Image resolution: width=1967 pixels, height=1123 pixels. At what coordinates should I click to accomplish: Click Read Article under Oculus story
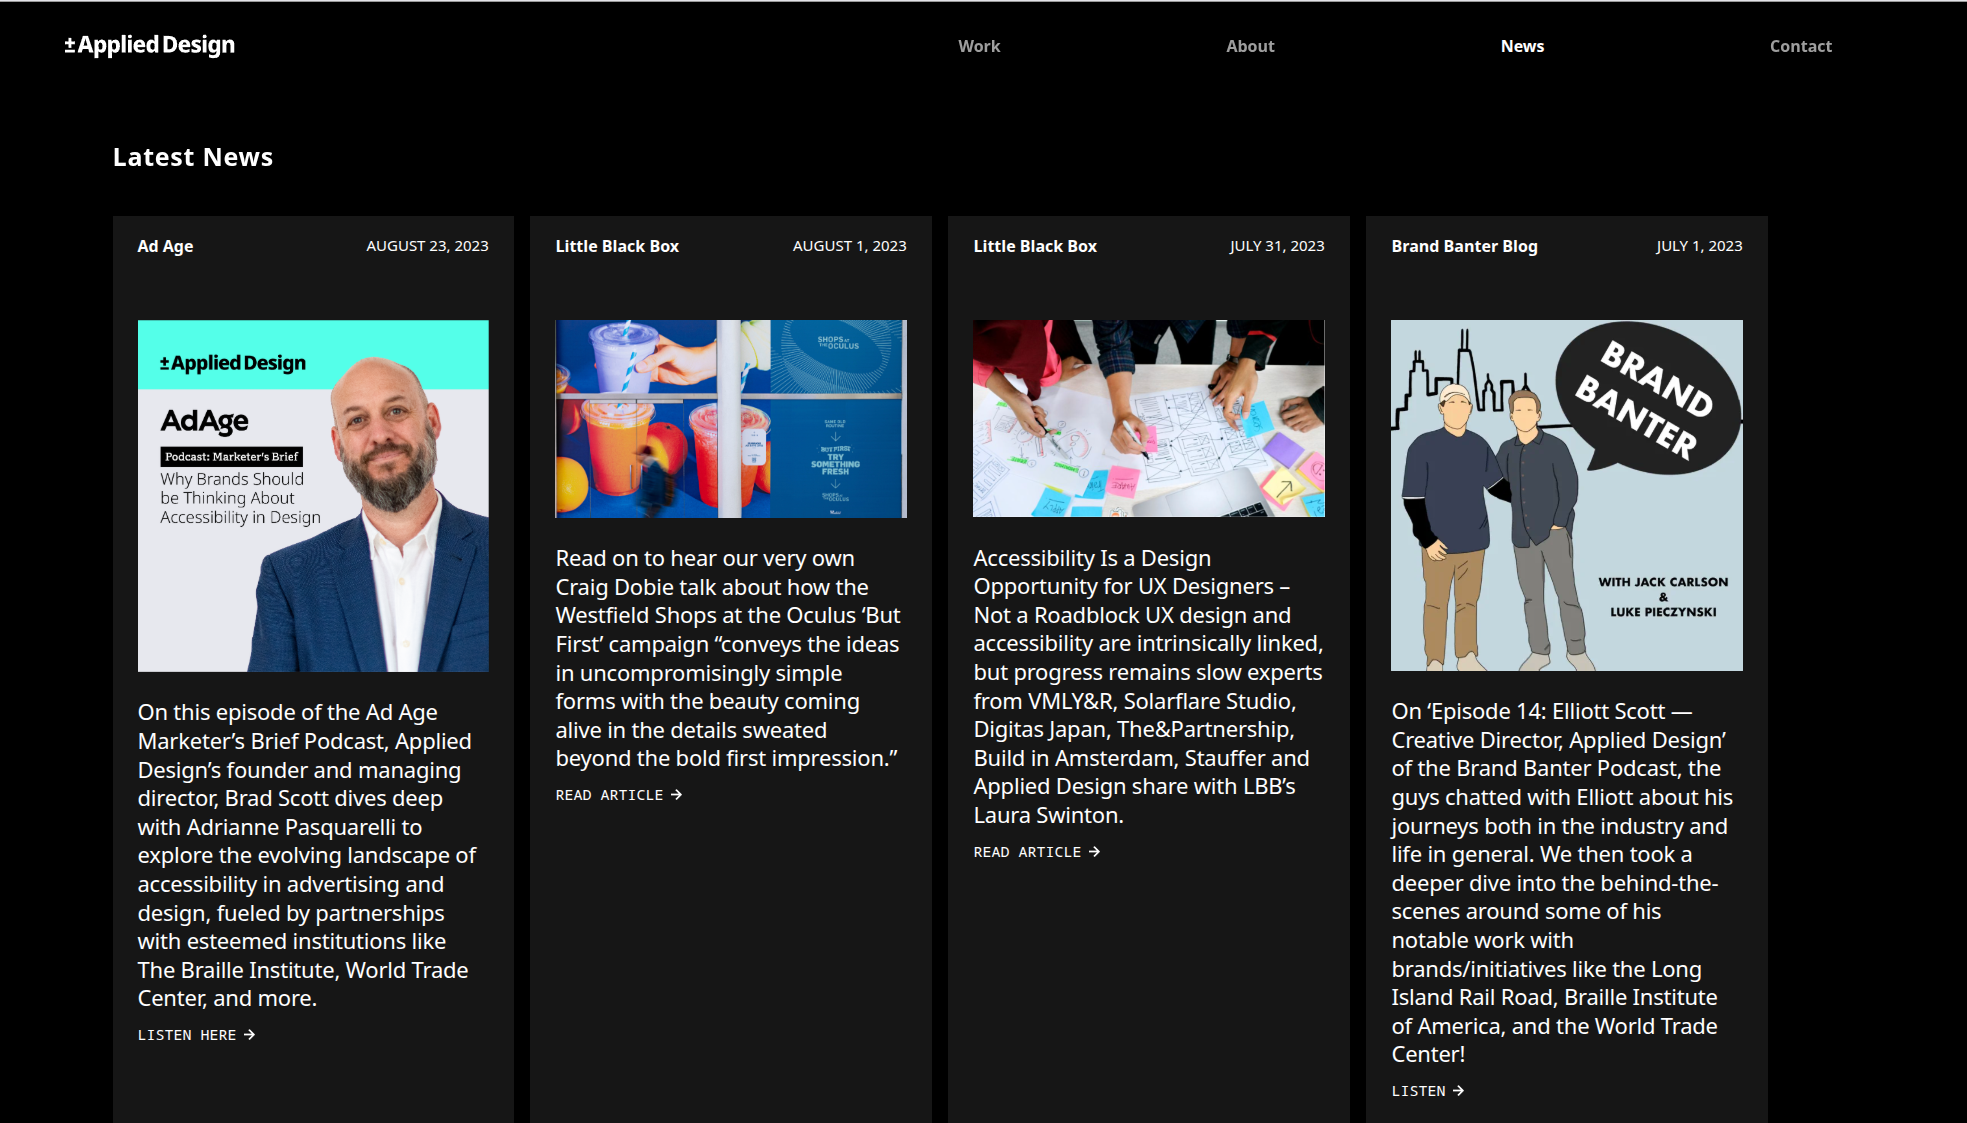618,795
